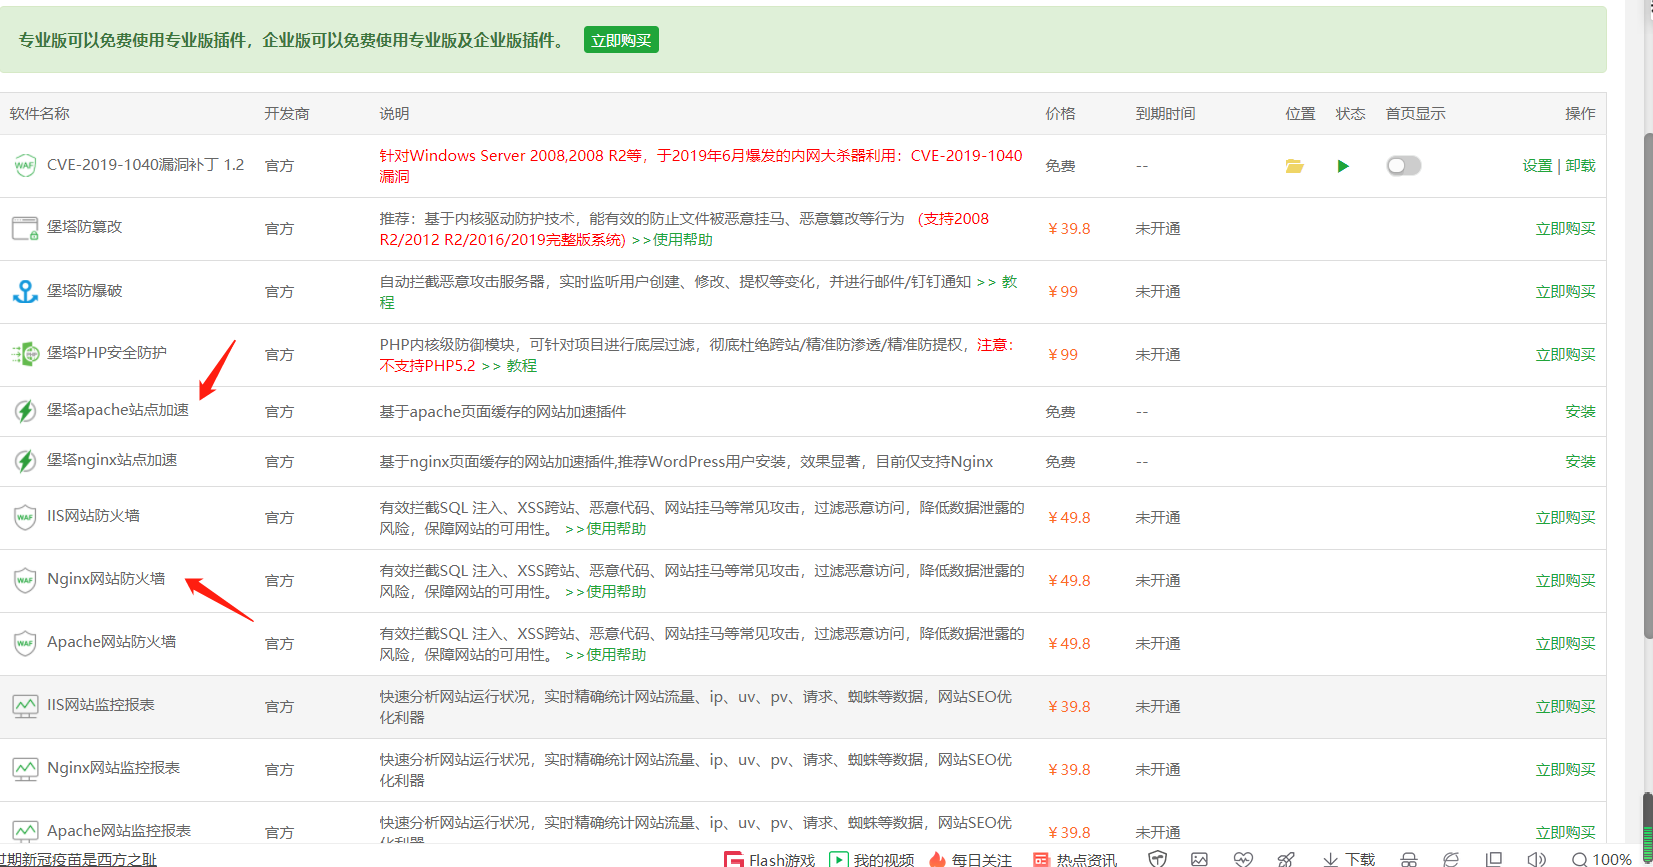Image resolution: width=1653 pixels, height=867 pixels.
Task: Click the Apache网站监控报表 chart icon
Action: 25,831
